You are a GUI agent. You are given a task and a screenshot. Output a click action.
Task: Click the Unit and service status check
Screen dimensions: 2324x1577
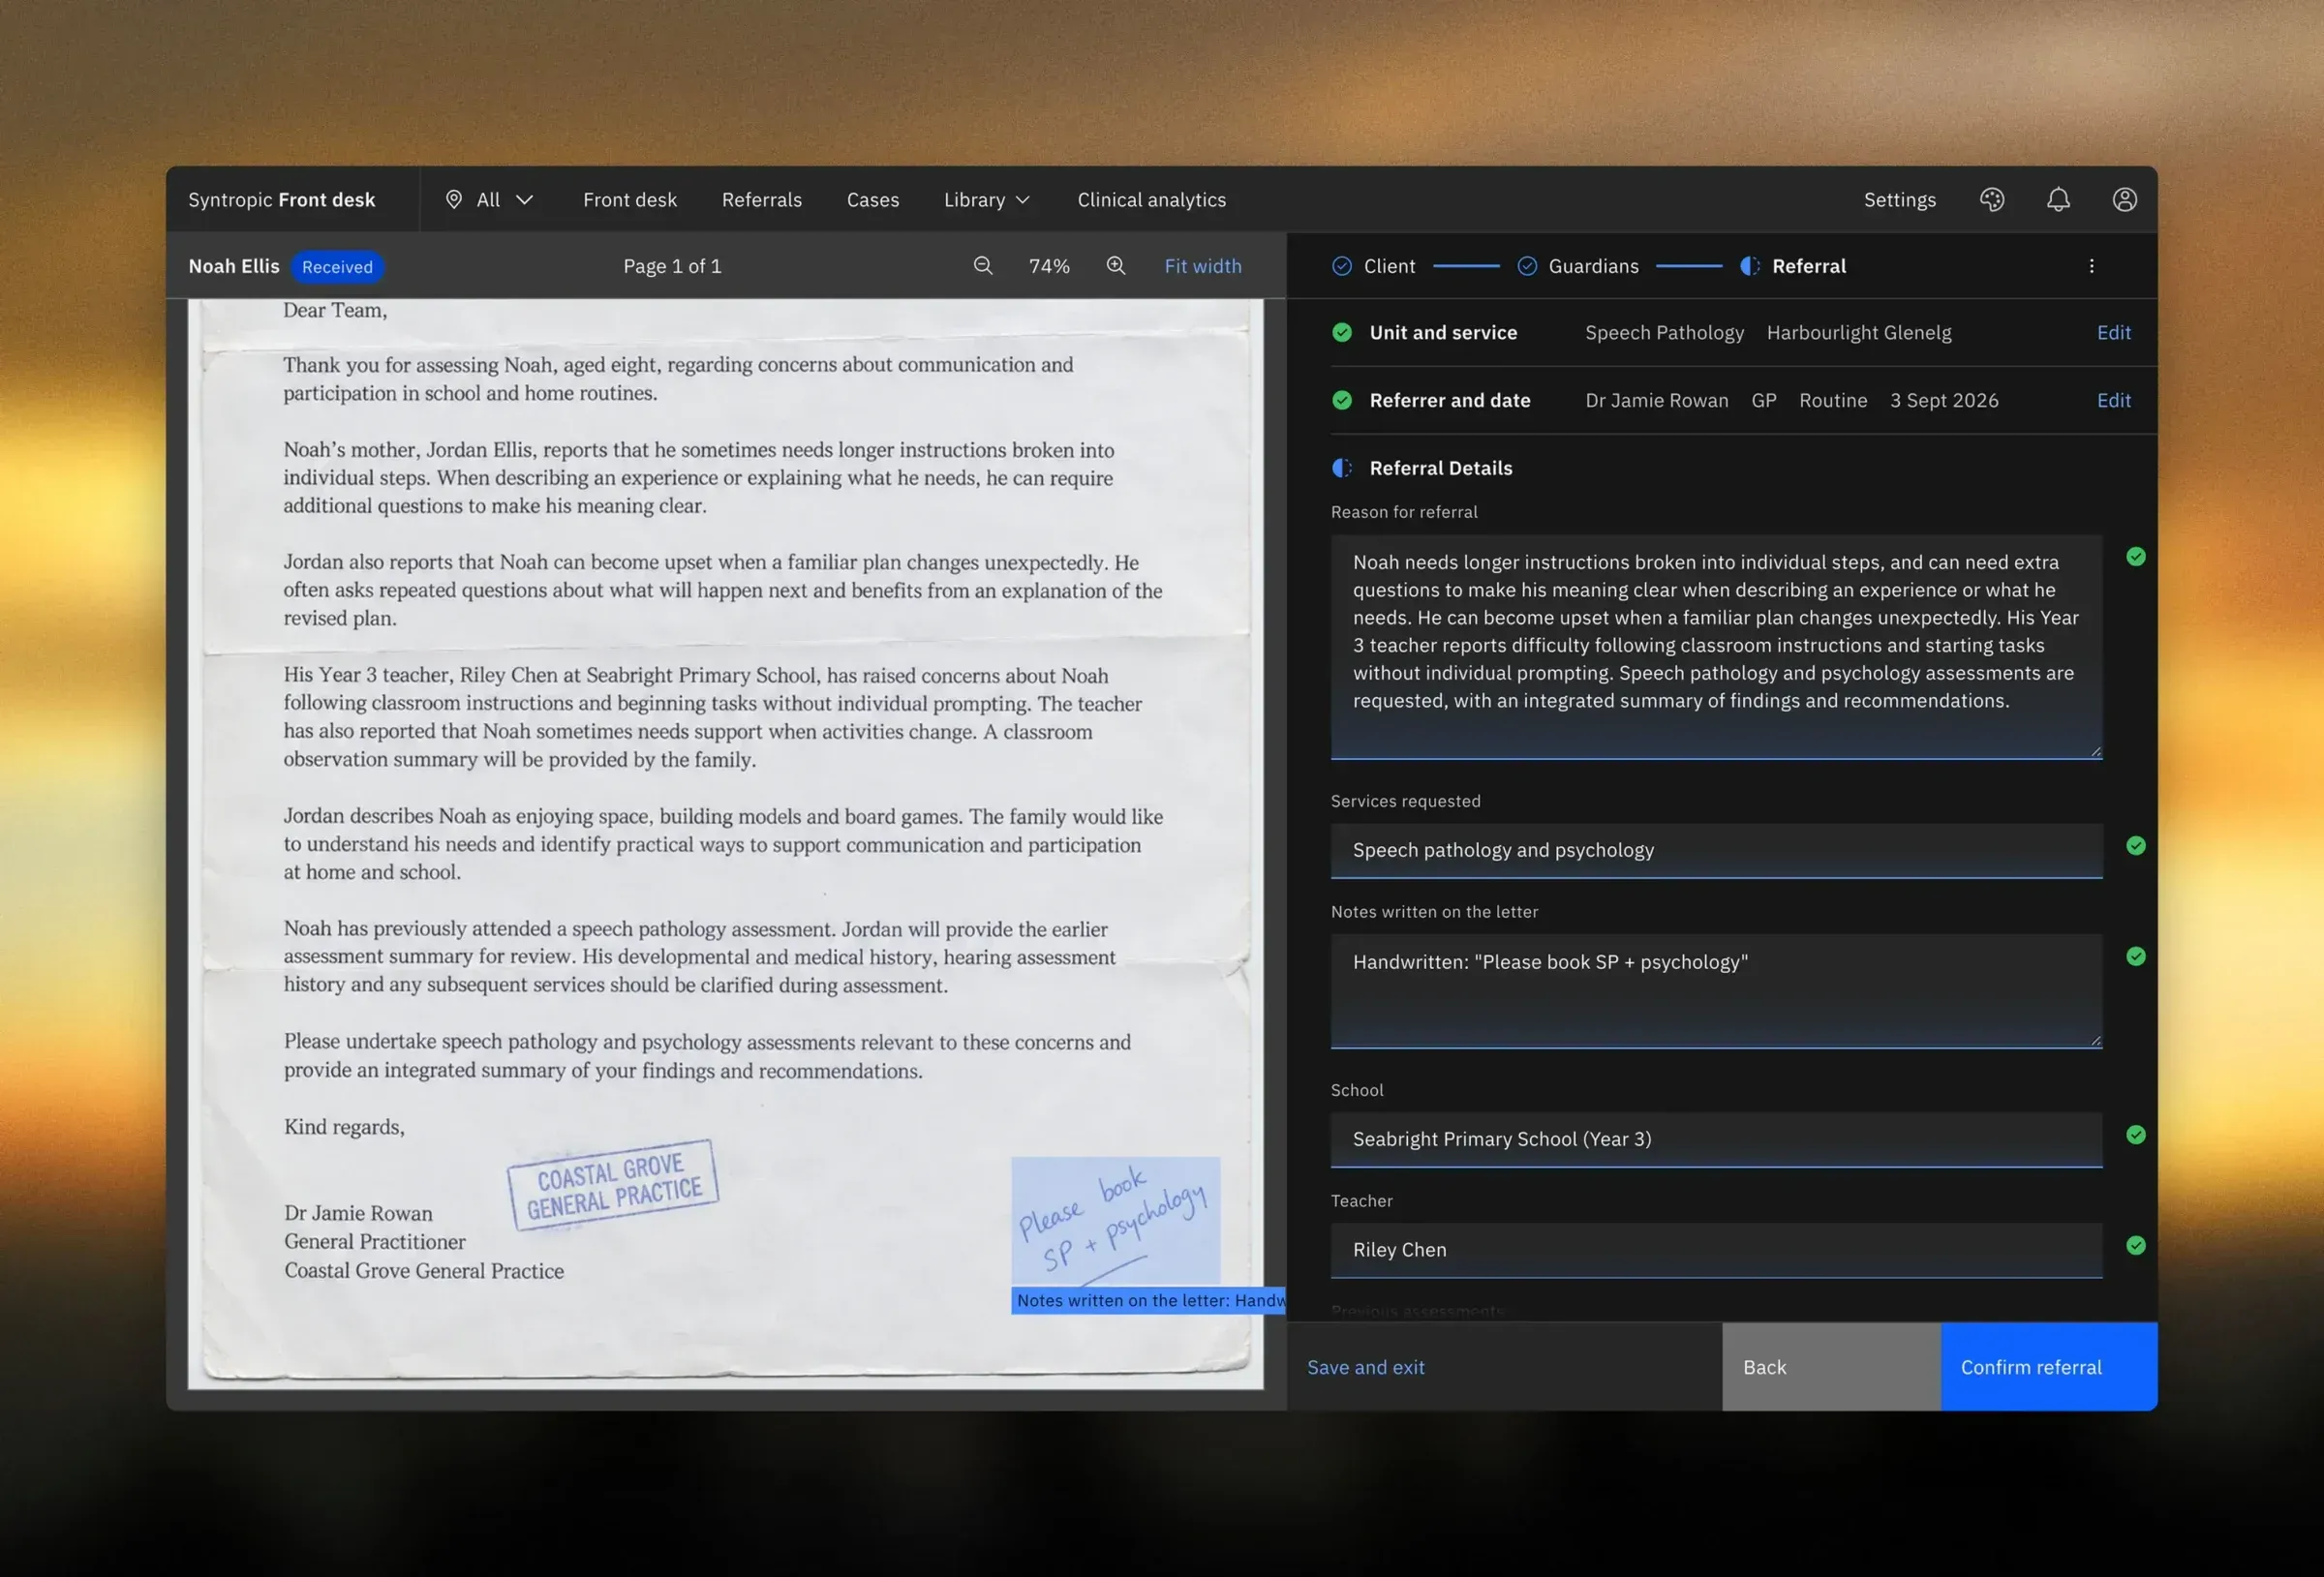(1342, 333)
